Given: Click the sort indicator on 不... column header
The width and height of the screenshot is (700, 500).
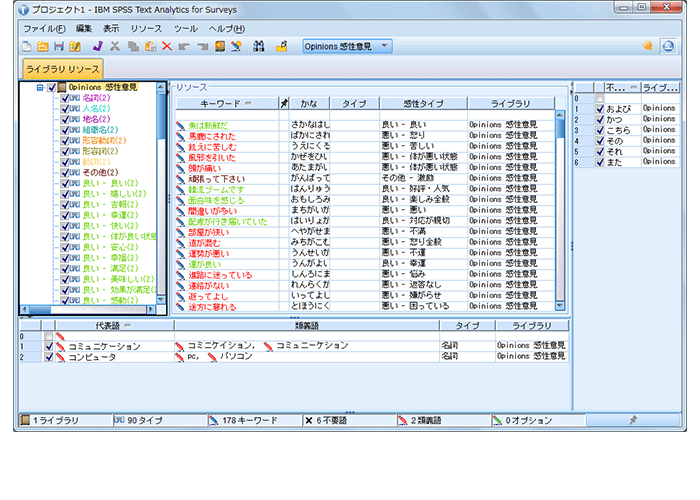Looking at the screenshot, I should pyautogui.click(x=633, y=88).
